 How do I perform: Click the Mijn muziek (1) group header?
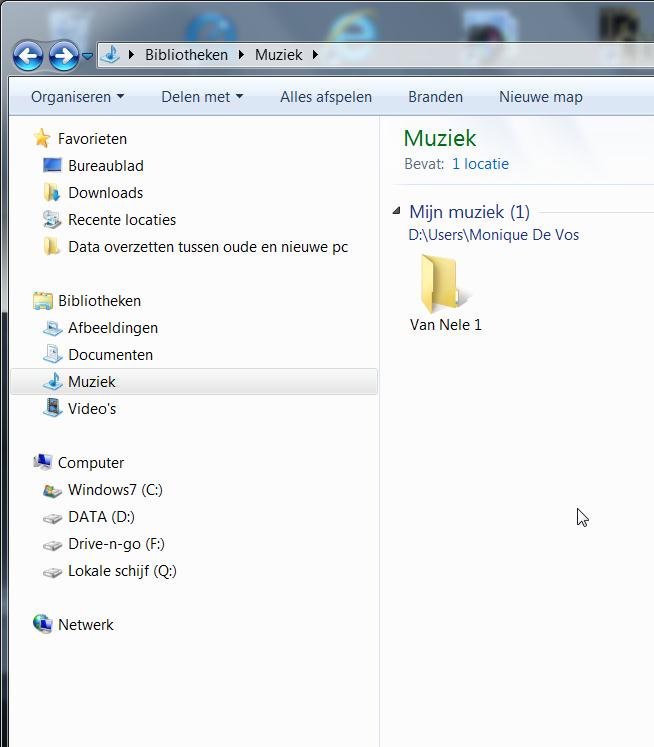pos(469,212)
